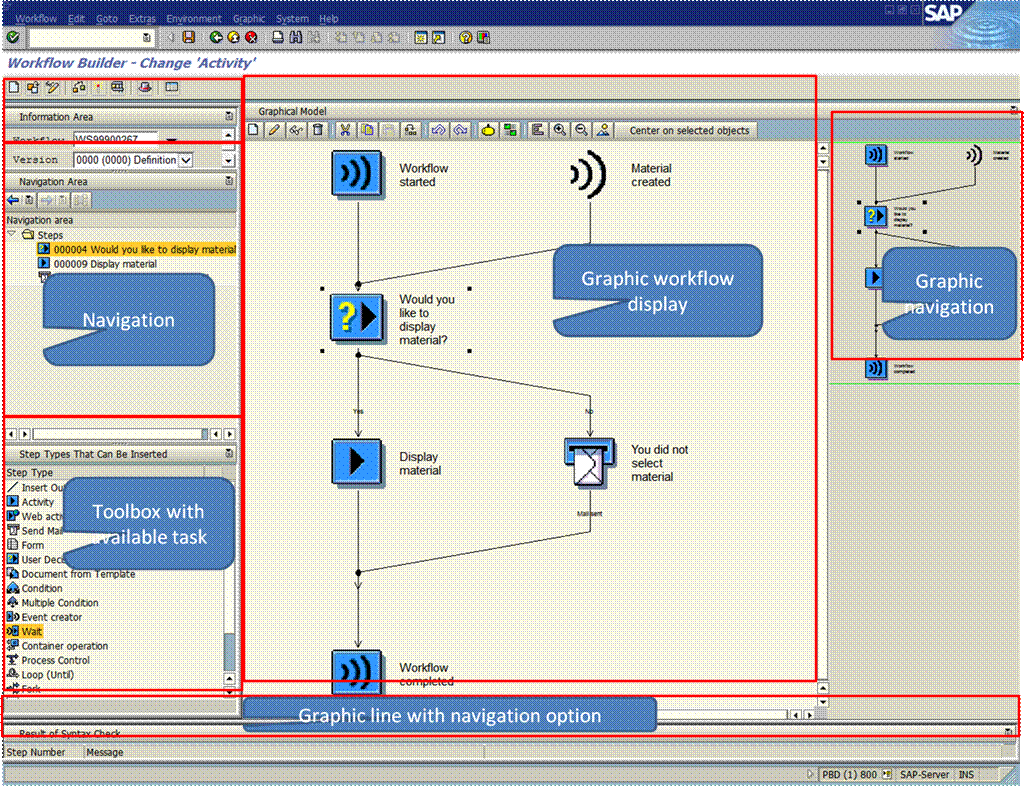Click the Copy icon in Graphical Model toolbar

point(367,130)
